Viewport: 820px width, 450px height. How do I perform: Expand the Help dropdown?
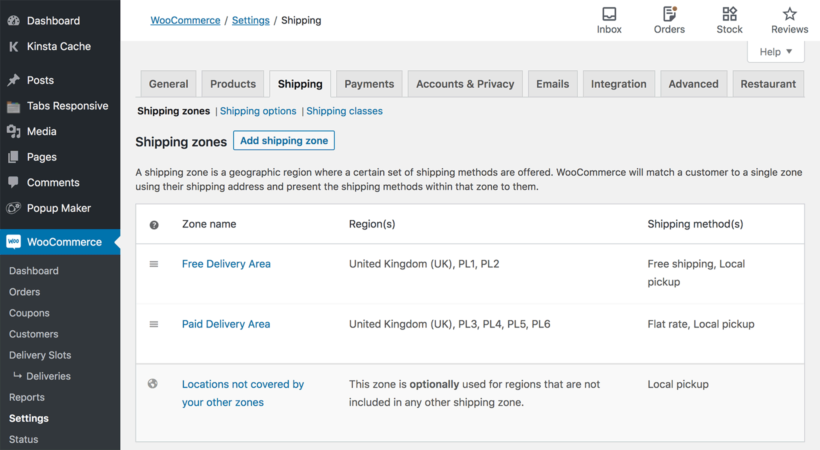776,52
